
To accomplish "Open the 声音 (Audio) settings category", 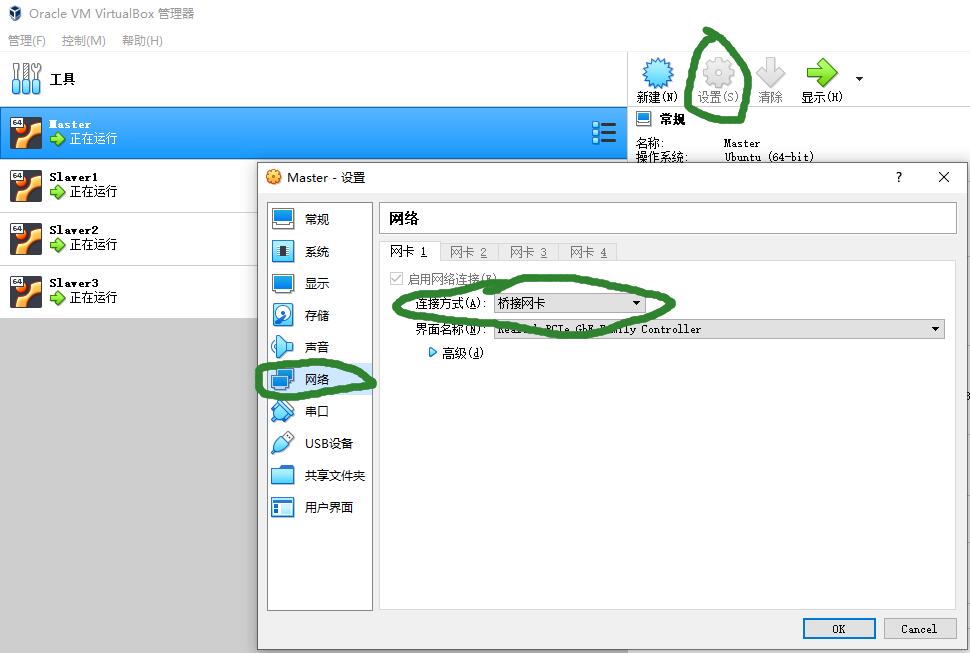I will 316,348.
